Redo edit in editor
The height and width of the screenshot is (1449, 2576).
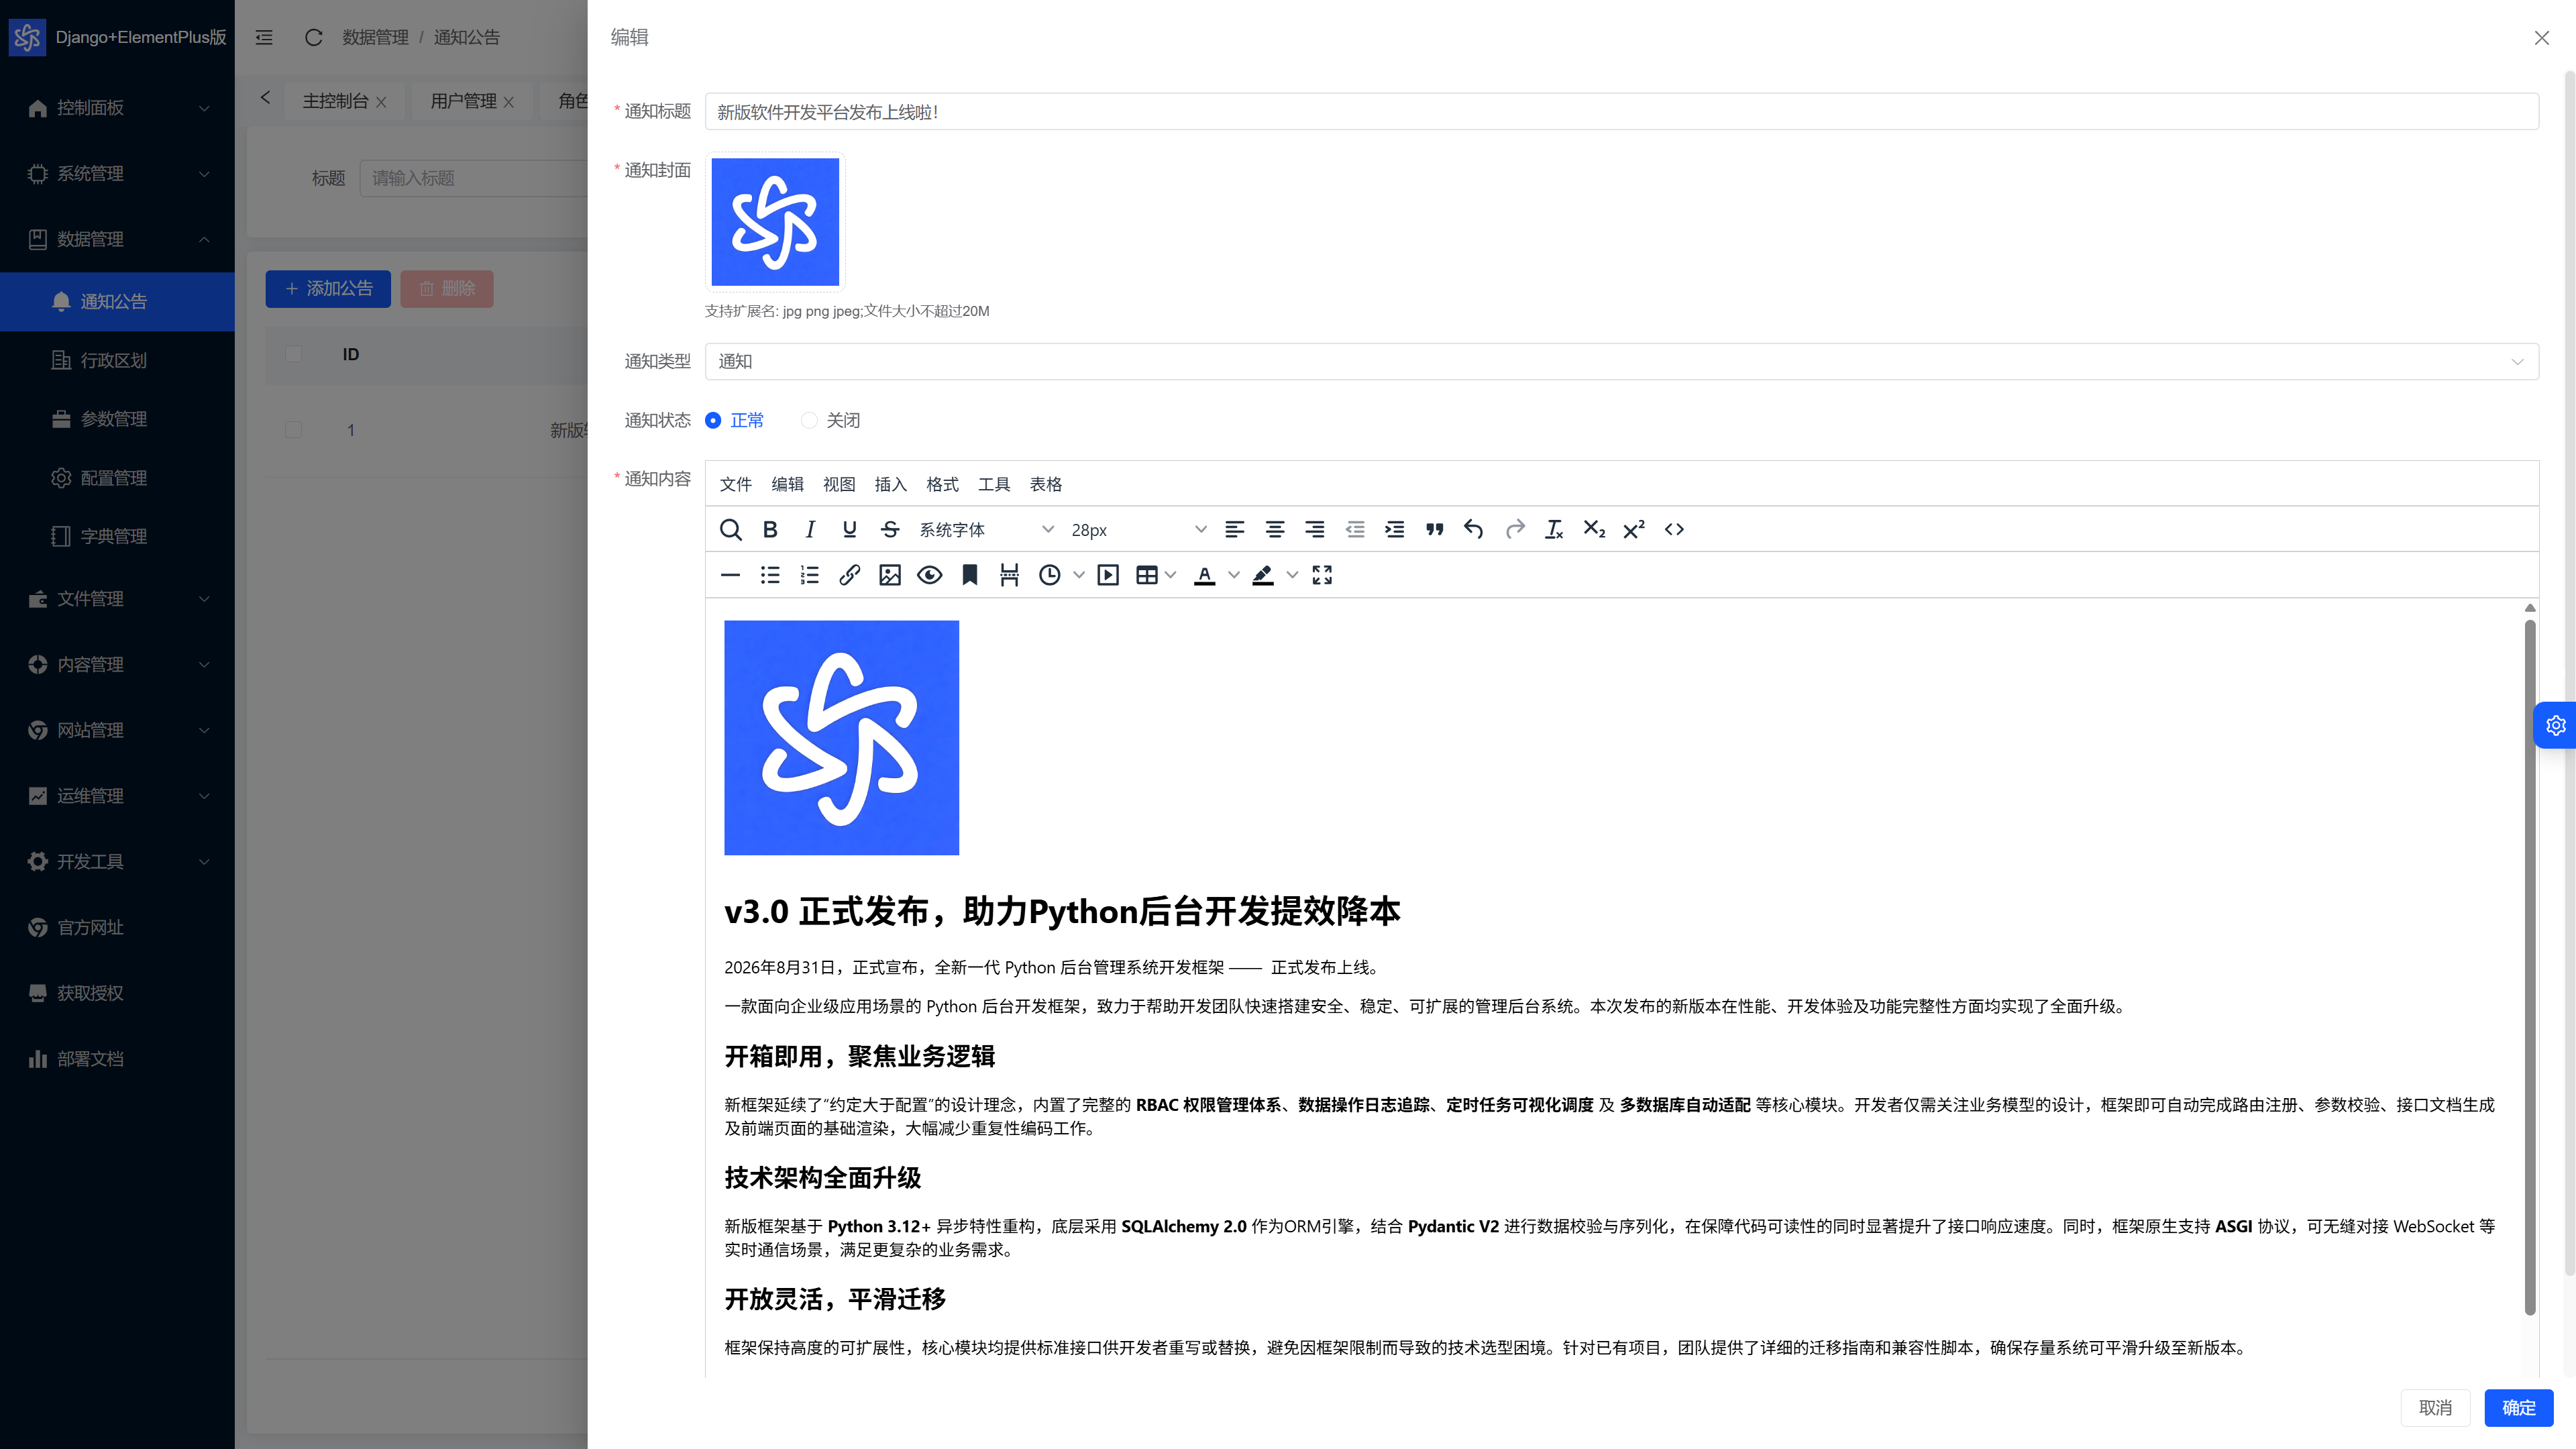pos(1515,530)
